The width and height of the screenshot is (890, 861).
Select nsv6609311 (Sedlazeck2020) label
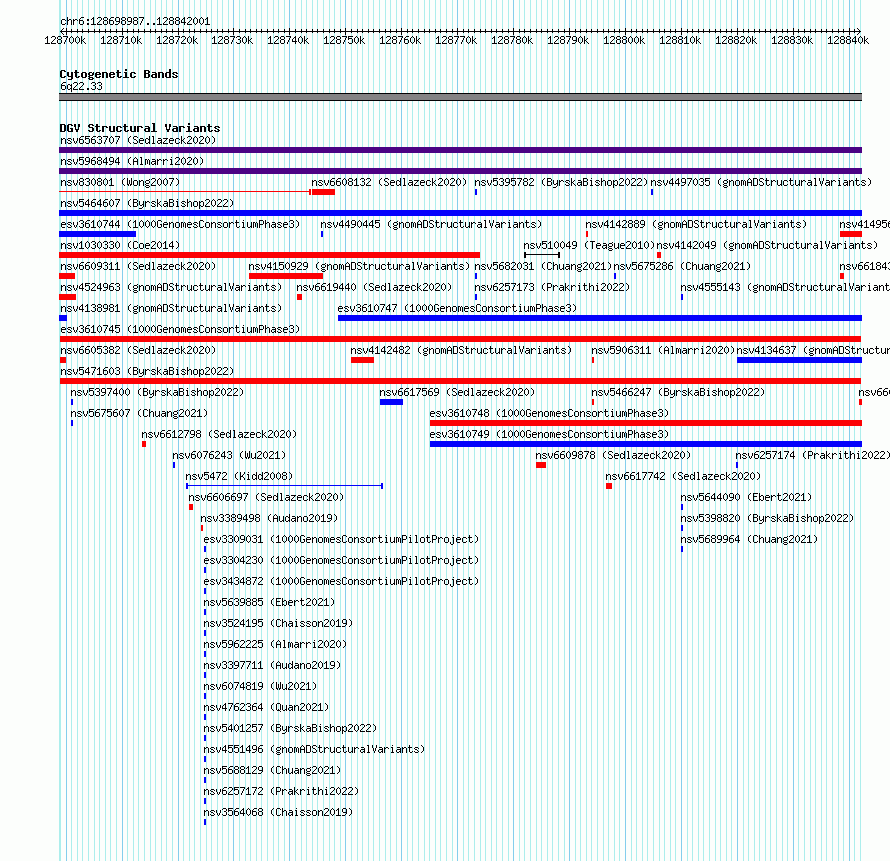(138, 266)
